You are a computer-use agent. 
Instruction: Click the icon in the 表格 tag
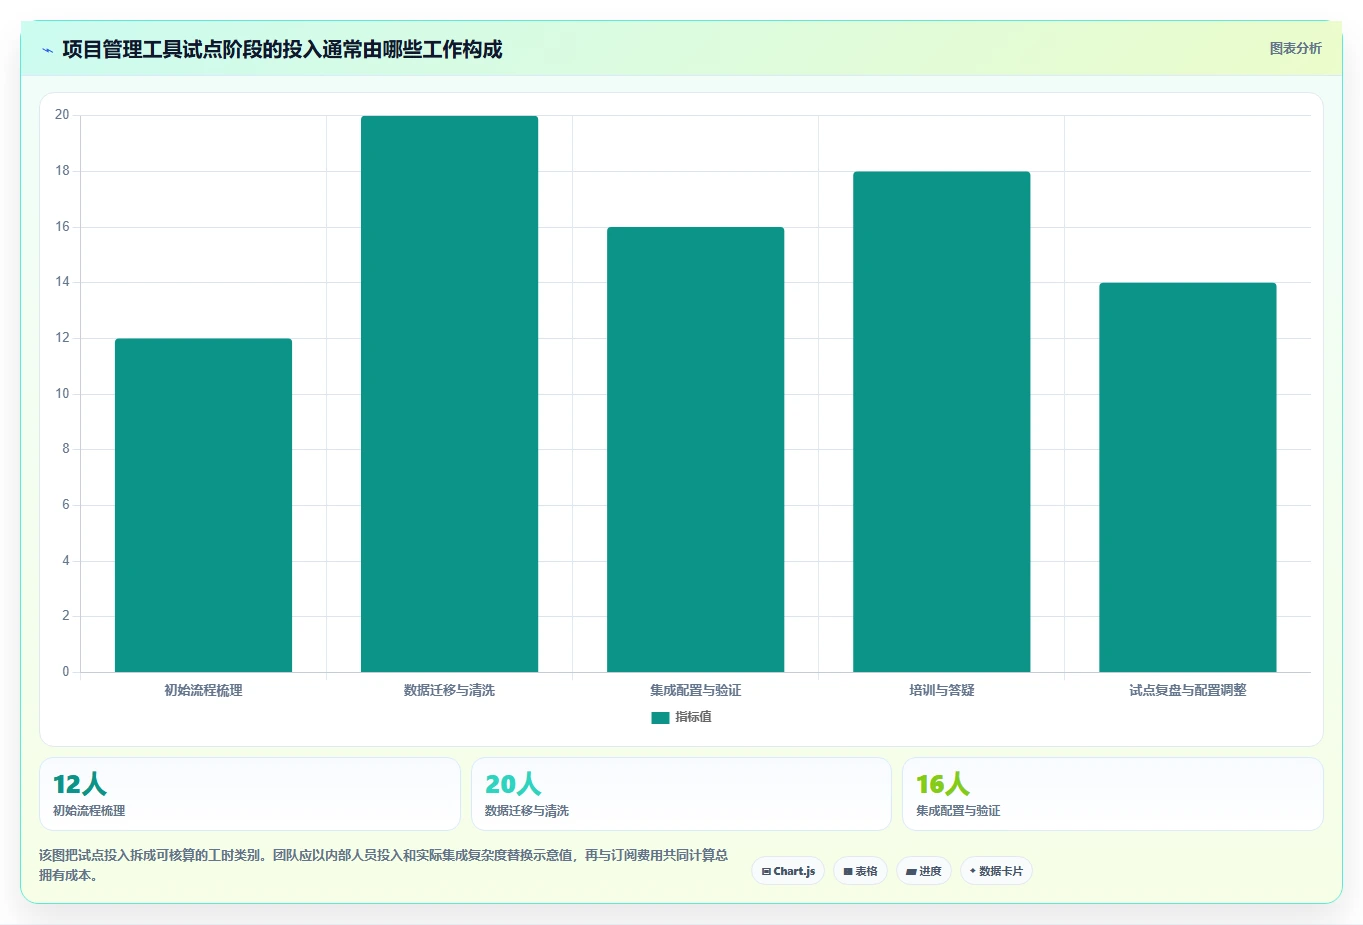point(848,872)
